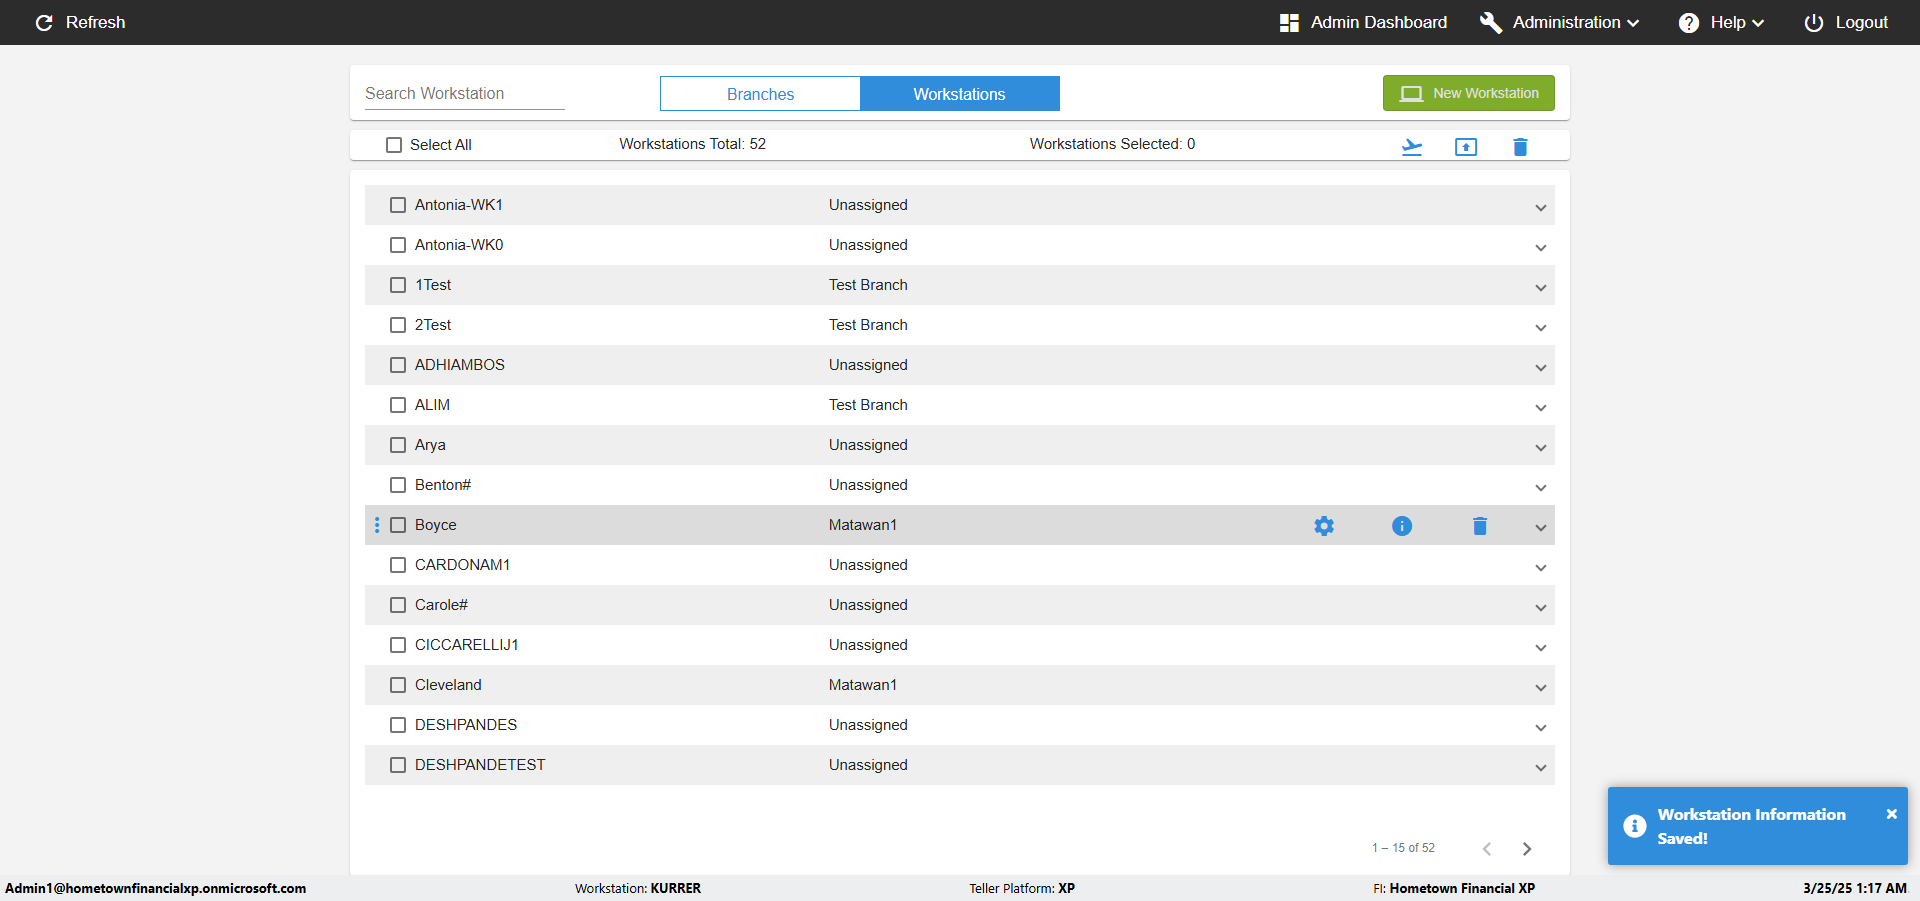Expand the Antonia-WK1 row chevron

1540,208
